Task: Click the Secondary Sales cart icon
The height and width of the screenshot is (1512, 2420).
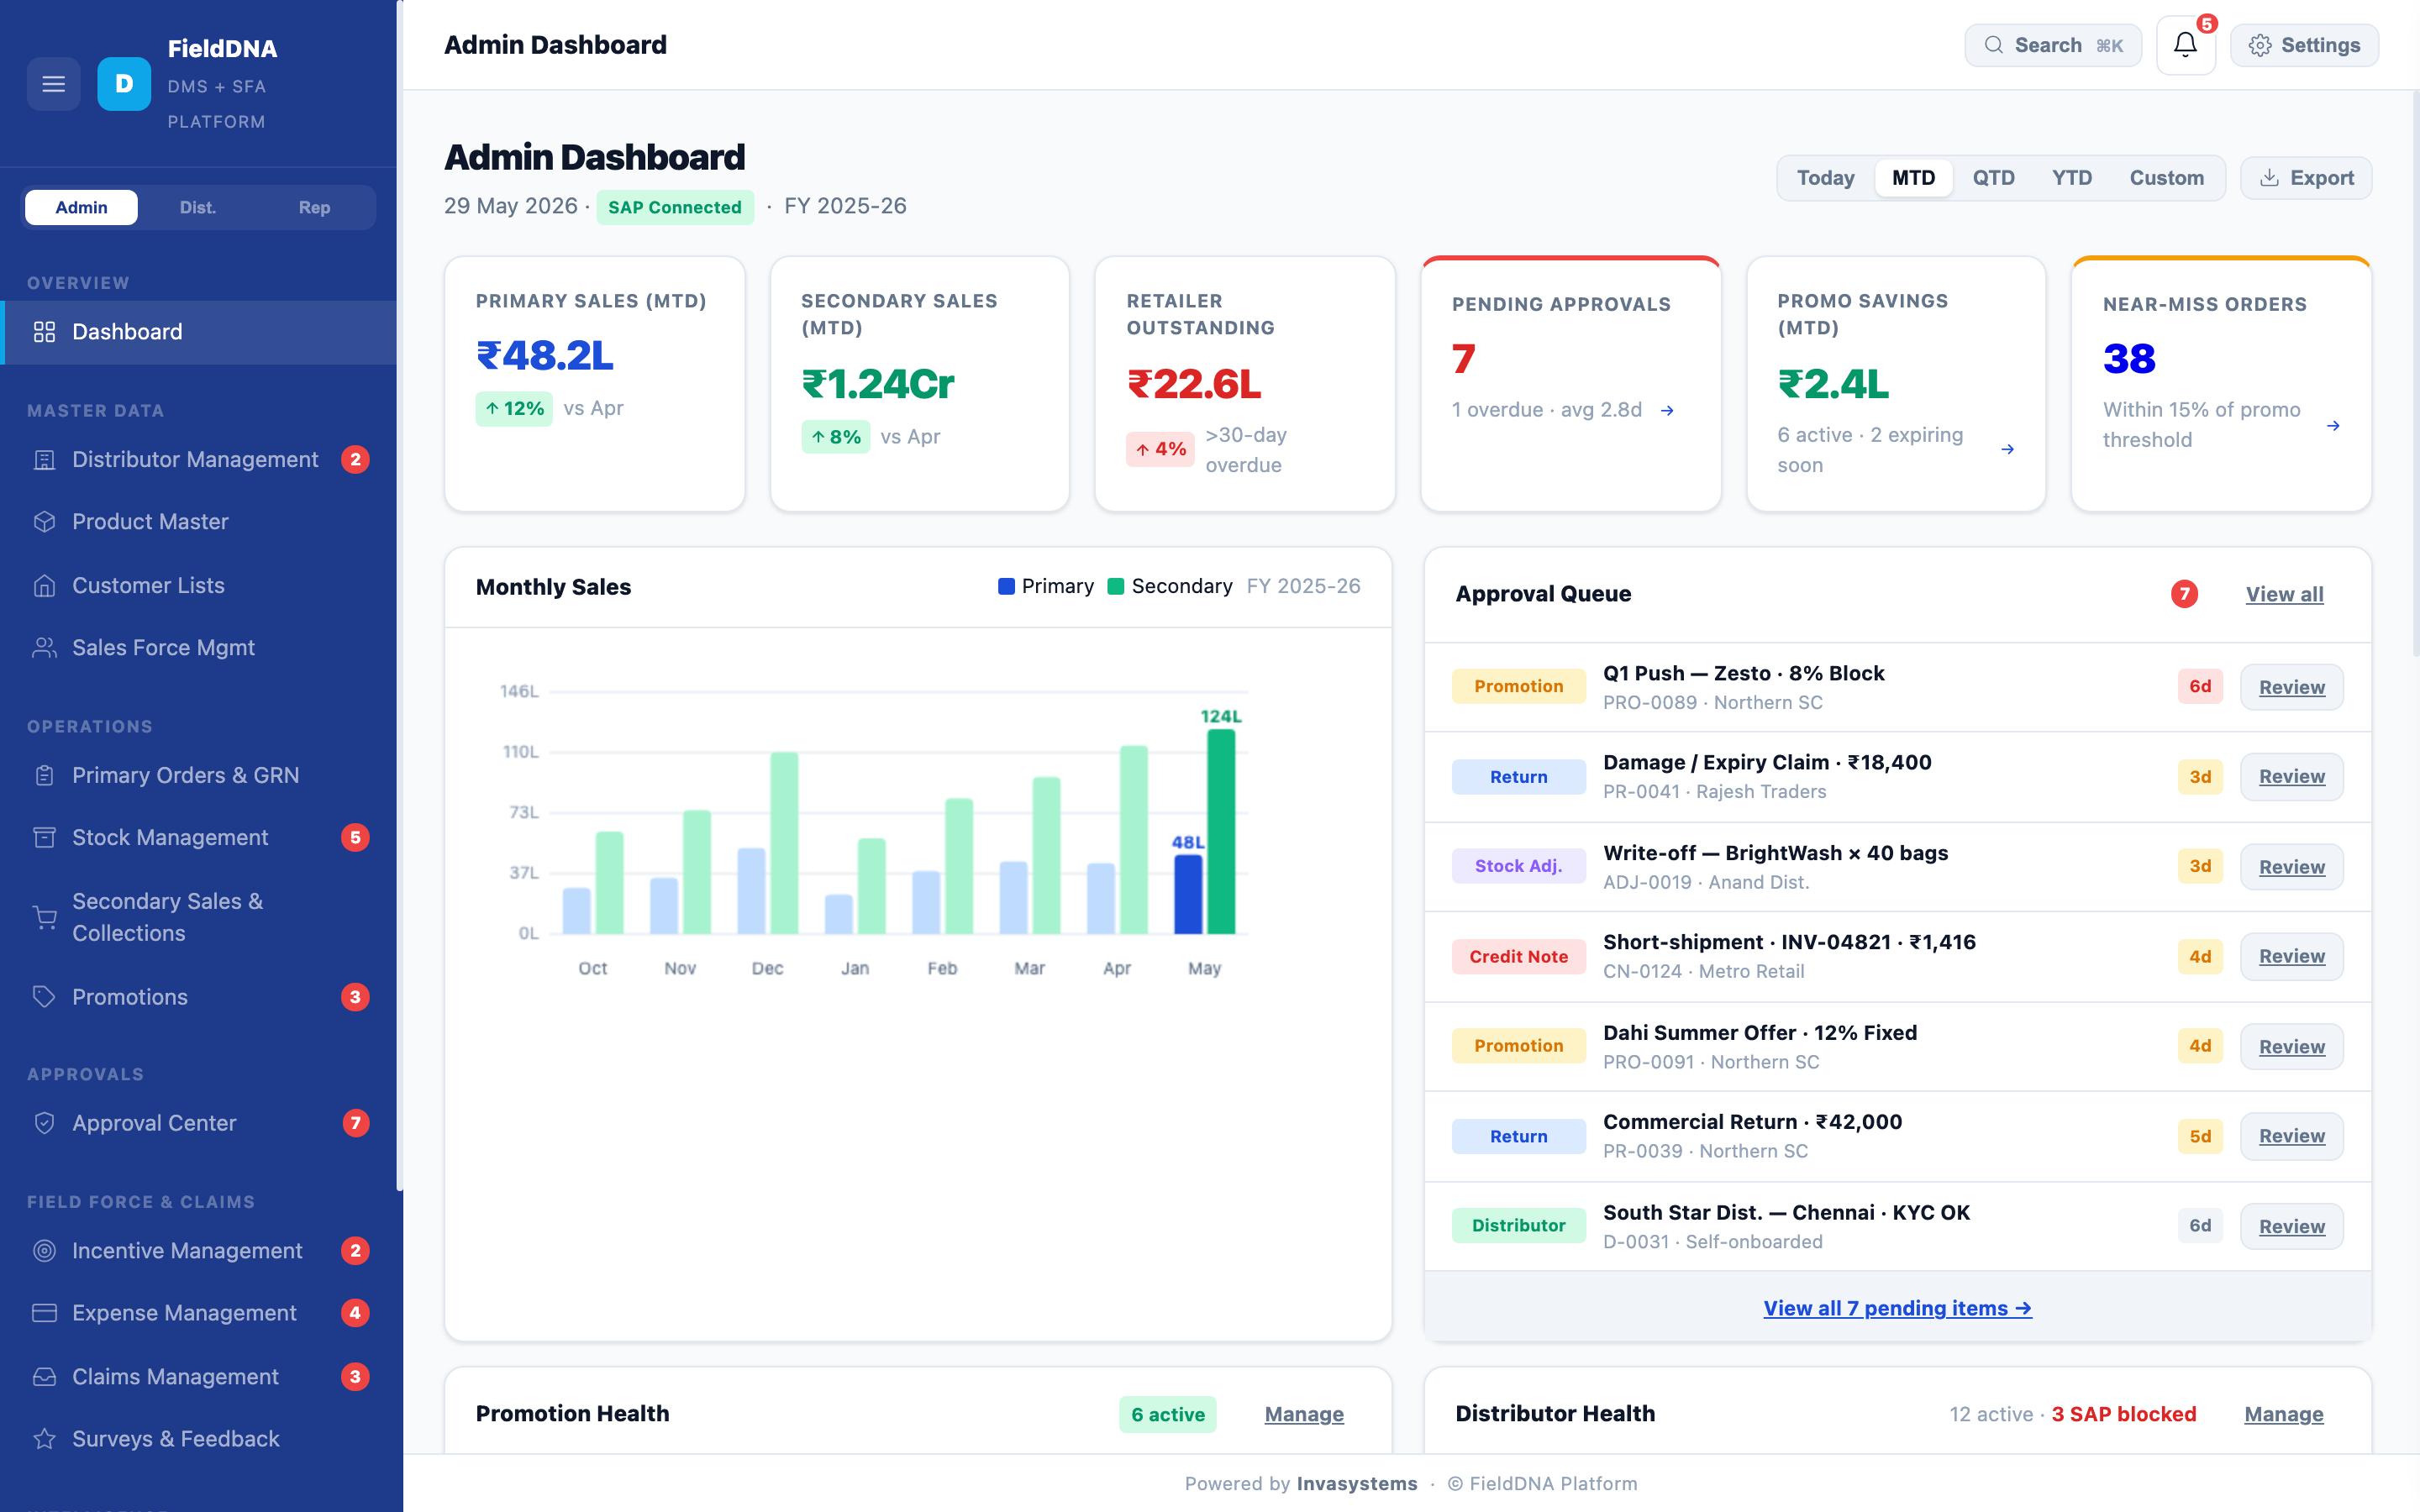Action: (x=44, y=917)
